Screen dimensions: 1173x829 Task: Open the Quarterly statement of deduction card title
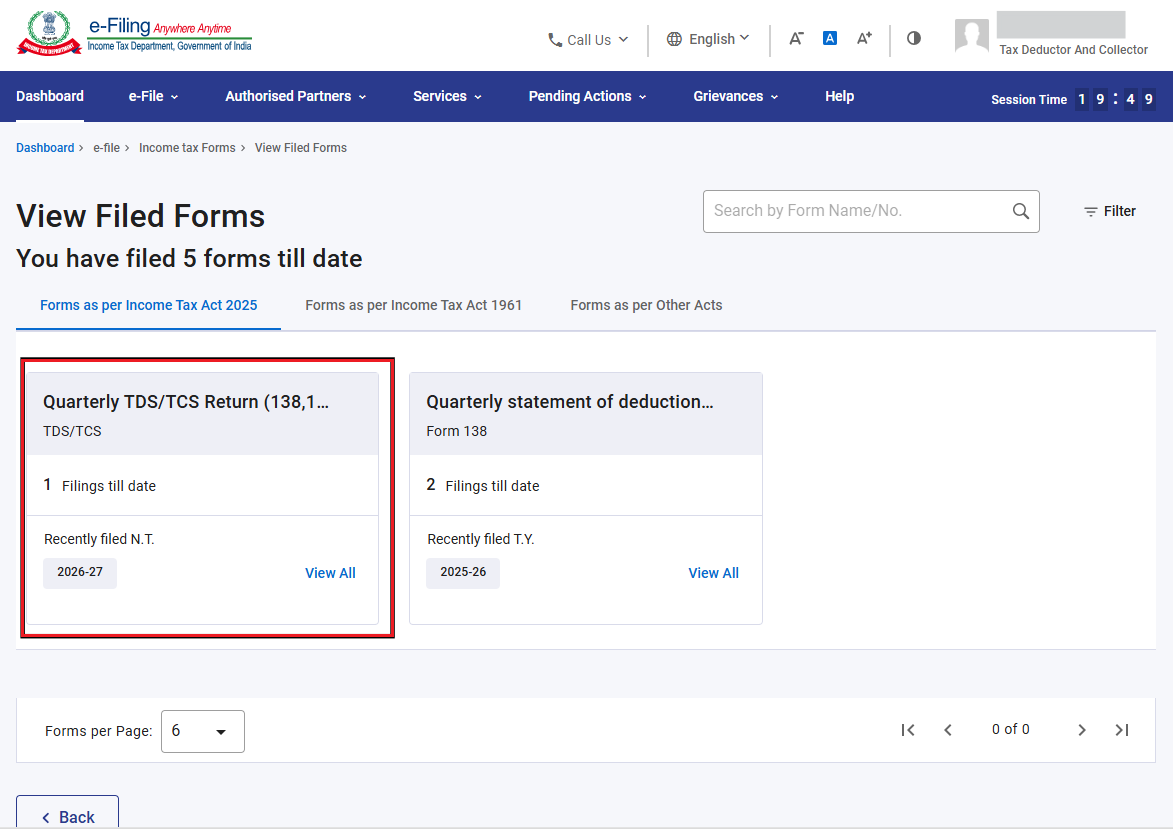coord(569,402)
